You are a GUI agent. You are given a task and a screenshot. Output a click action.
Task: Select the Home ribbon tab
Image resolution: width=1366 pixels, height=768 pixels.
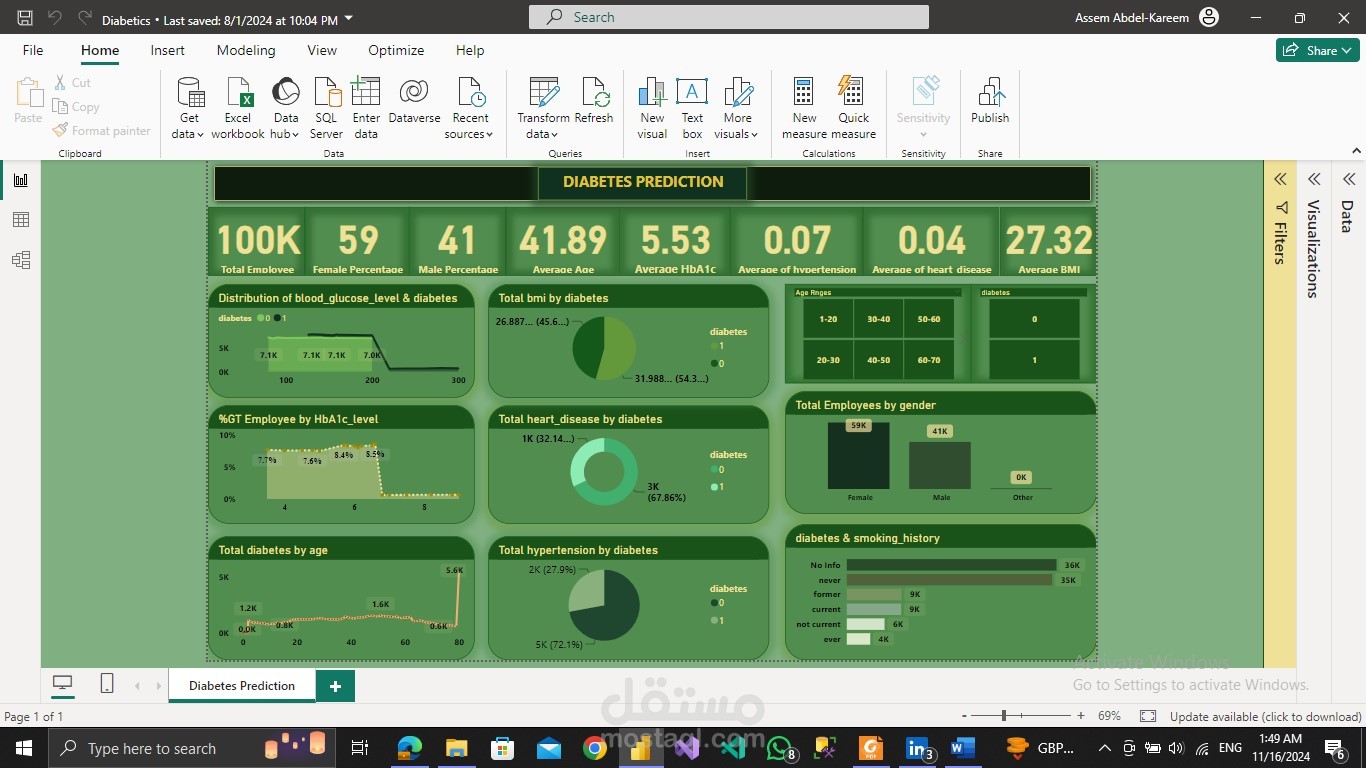(100, 50)
